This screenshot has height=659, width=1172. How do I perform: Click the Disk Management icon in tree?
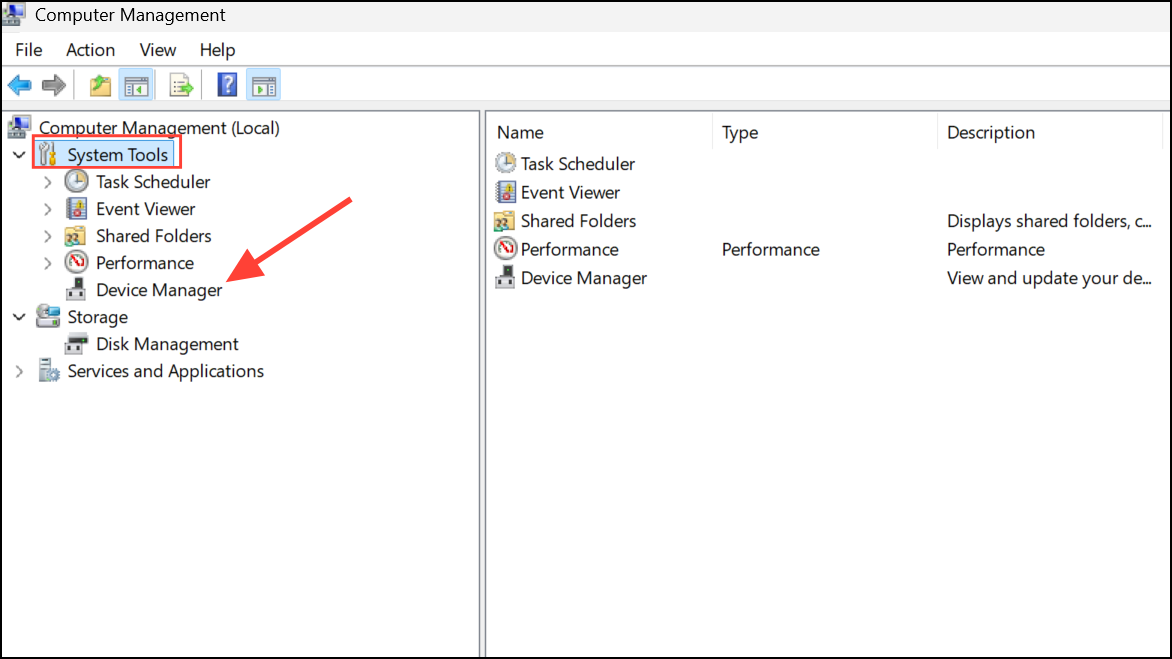(75, 344)
